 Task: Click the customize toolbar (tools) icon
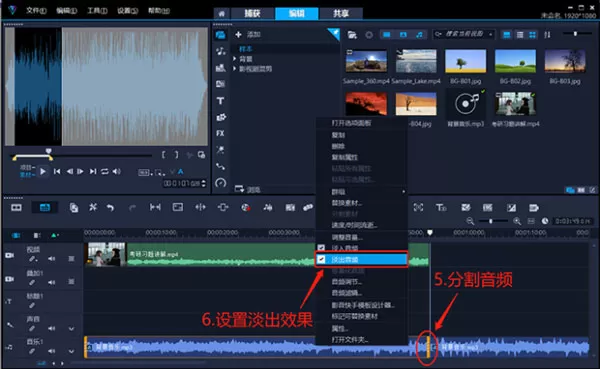pyautogui.click(x=93, y=207)
